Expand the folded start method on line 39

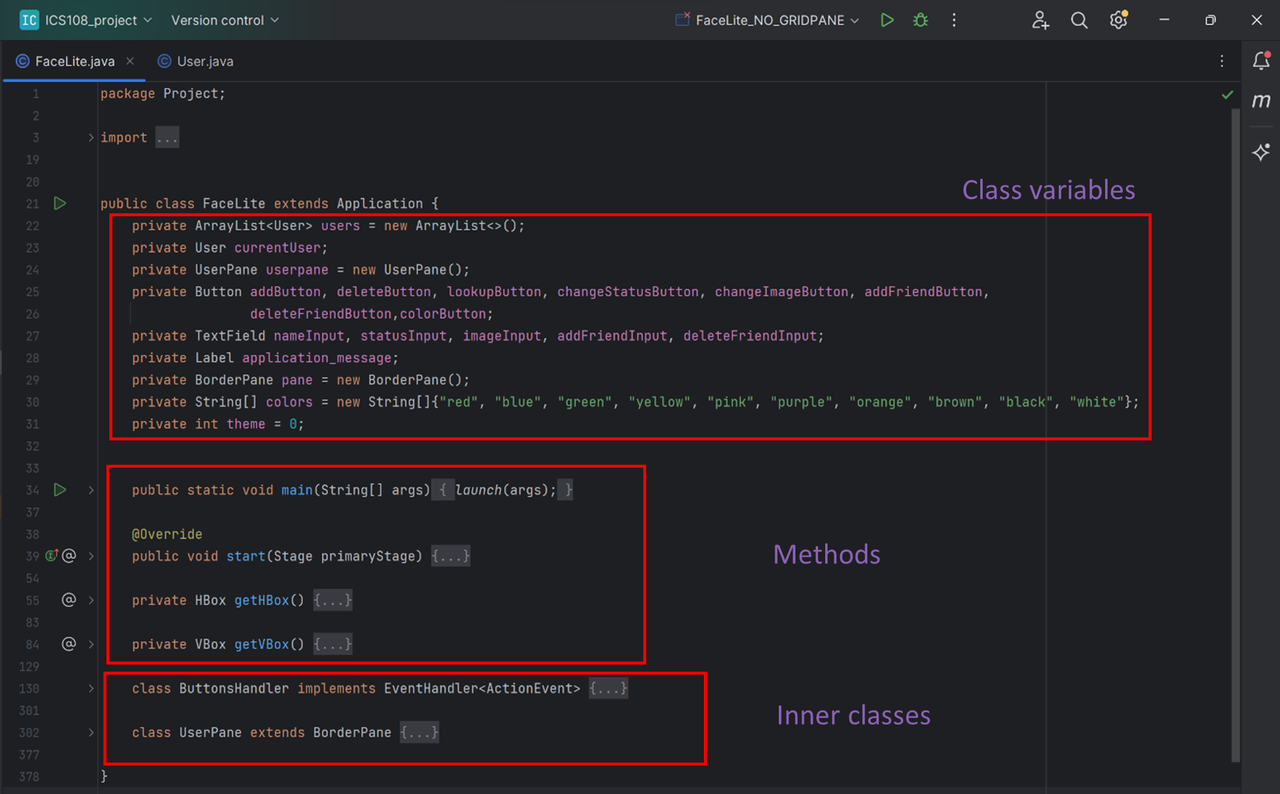click(x=91, y=556)
